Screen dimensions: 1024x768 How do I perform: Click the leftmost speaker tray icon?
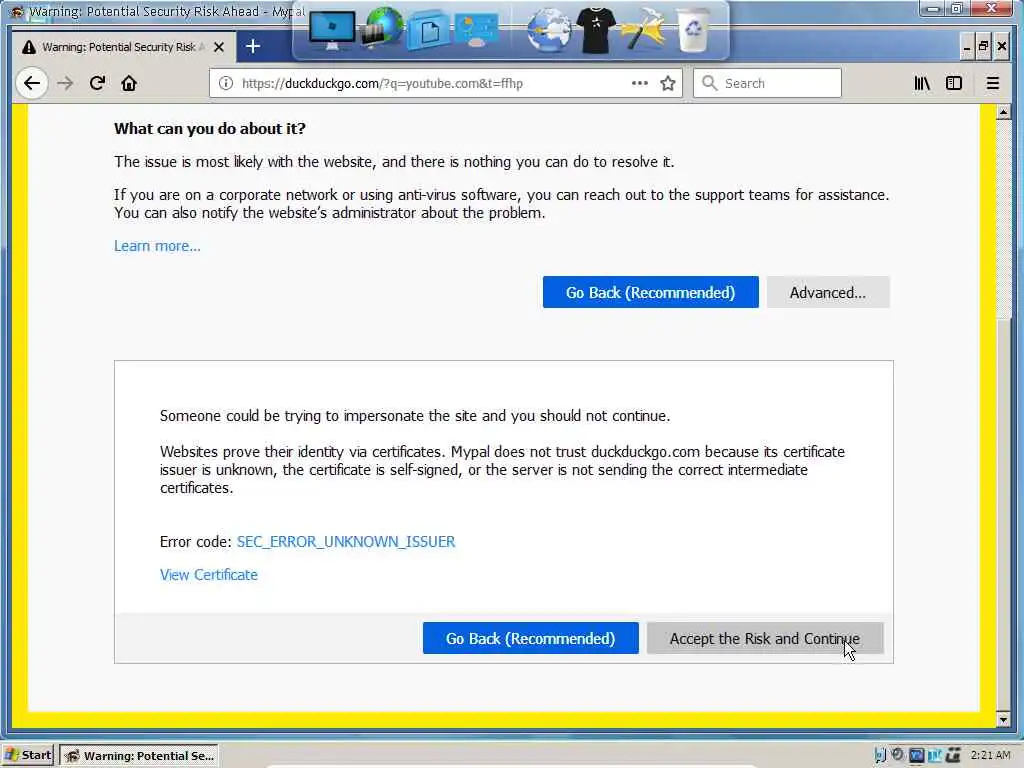[880, 755]
